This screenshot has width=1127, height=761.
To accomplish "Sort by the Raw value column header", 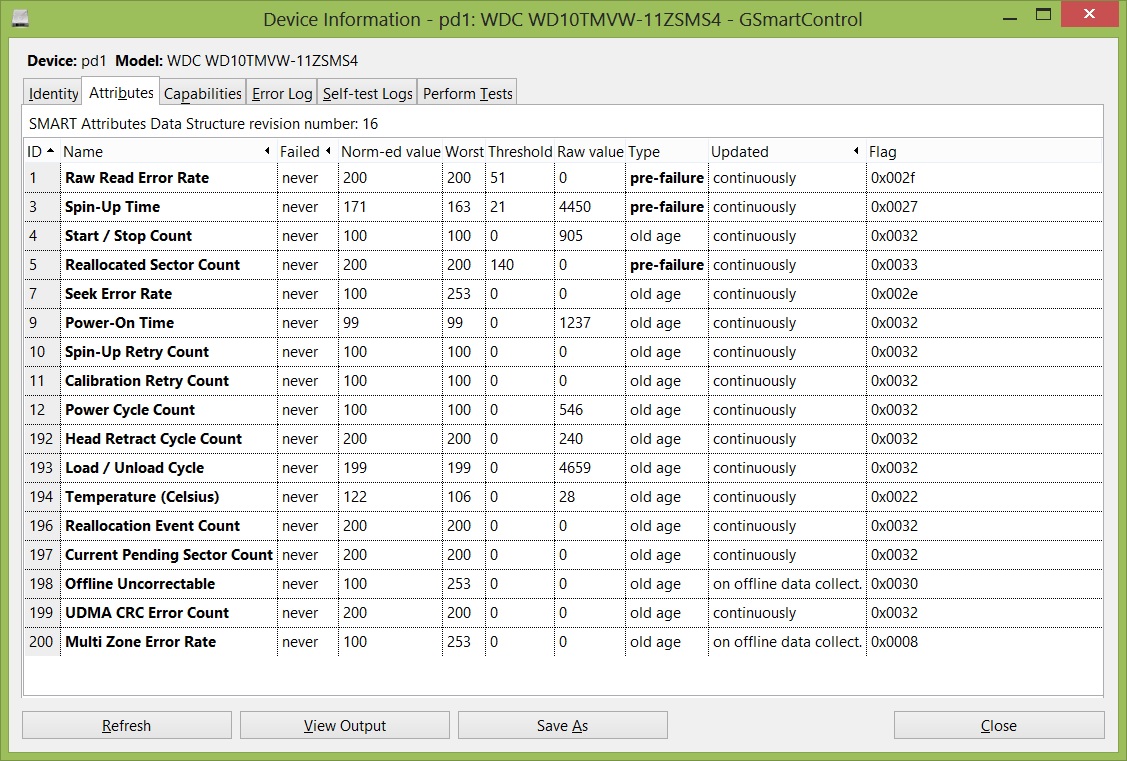I will [x=590, y=152].
